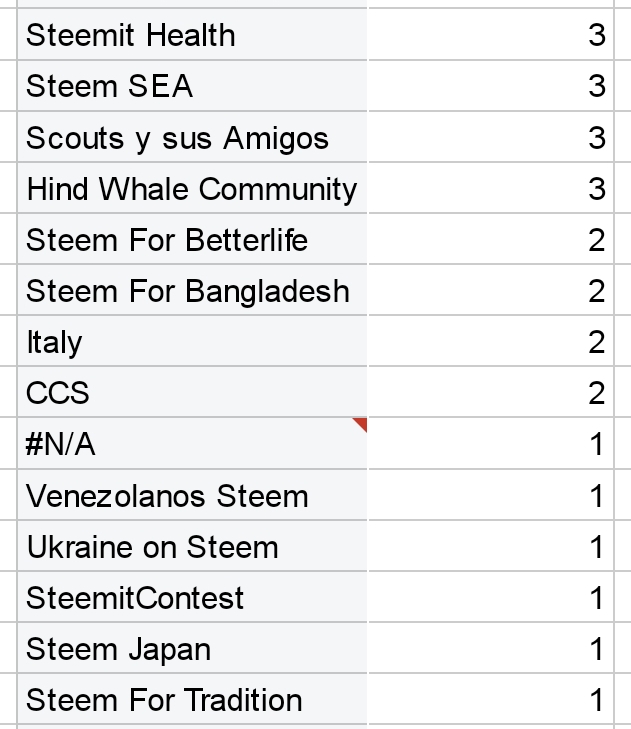The height and width of the screenshot is (729, 631).
Task: Select the Steem For Bangladesh cell
Action: click(x=192, y=291)
